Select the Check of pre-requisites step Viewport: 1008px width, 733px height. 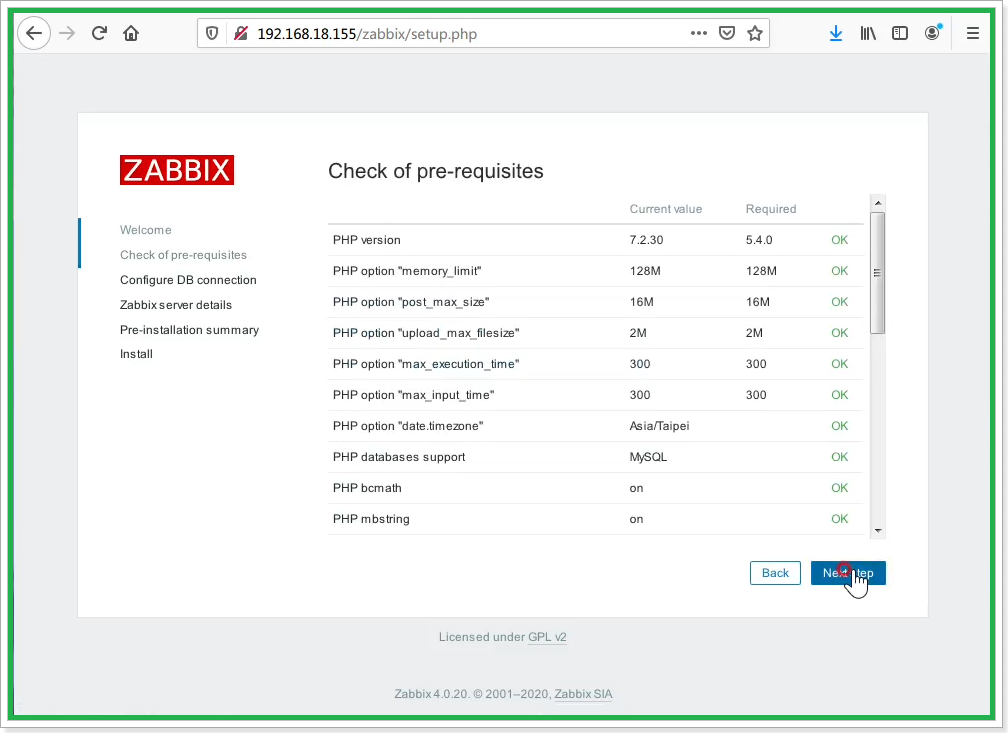(183, 255)
